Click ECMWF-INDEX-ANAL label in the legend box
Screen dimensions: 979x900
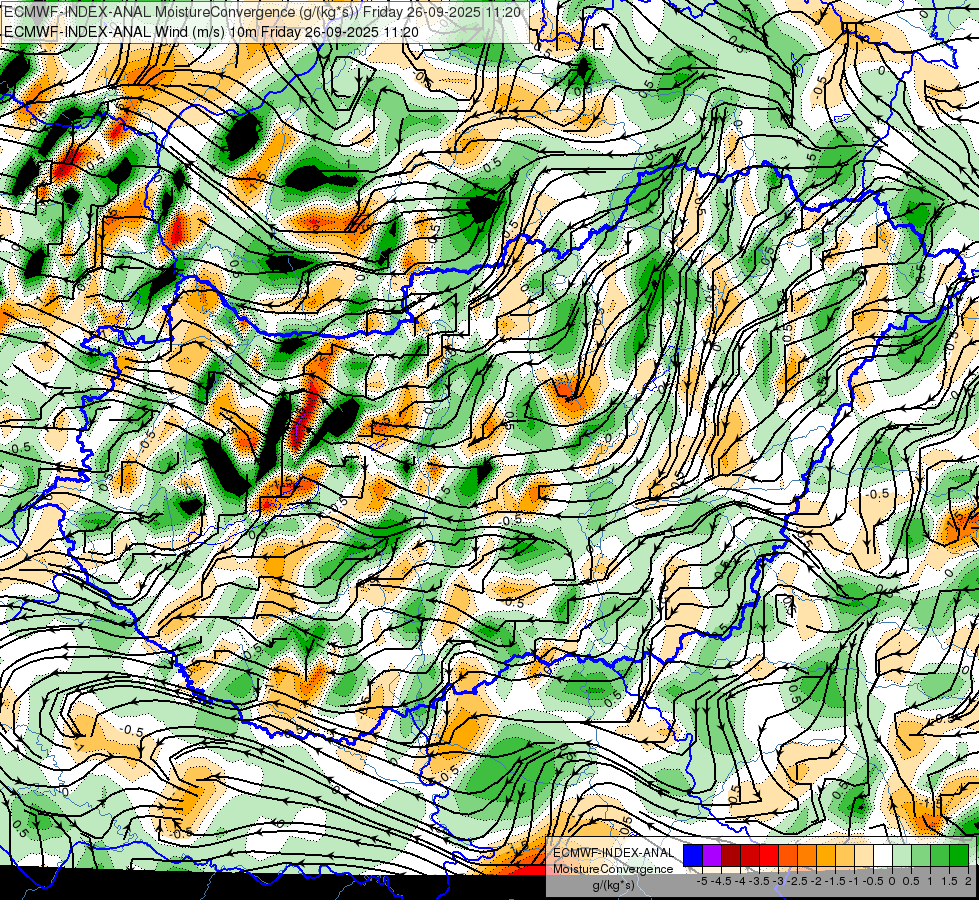tap(613, 853)
